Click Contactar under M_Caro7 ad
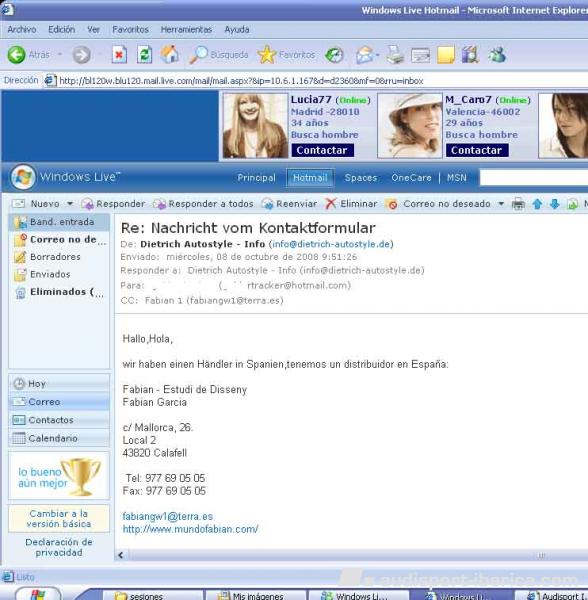The image size is (588, 600). click(x=477, y=150)
